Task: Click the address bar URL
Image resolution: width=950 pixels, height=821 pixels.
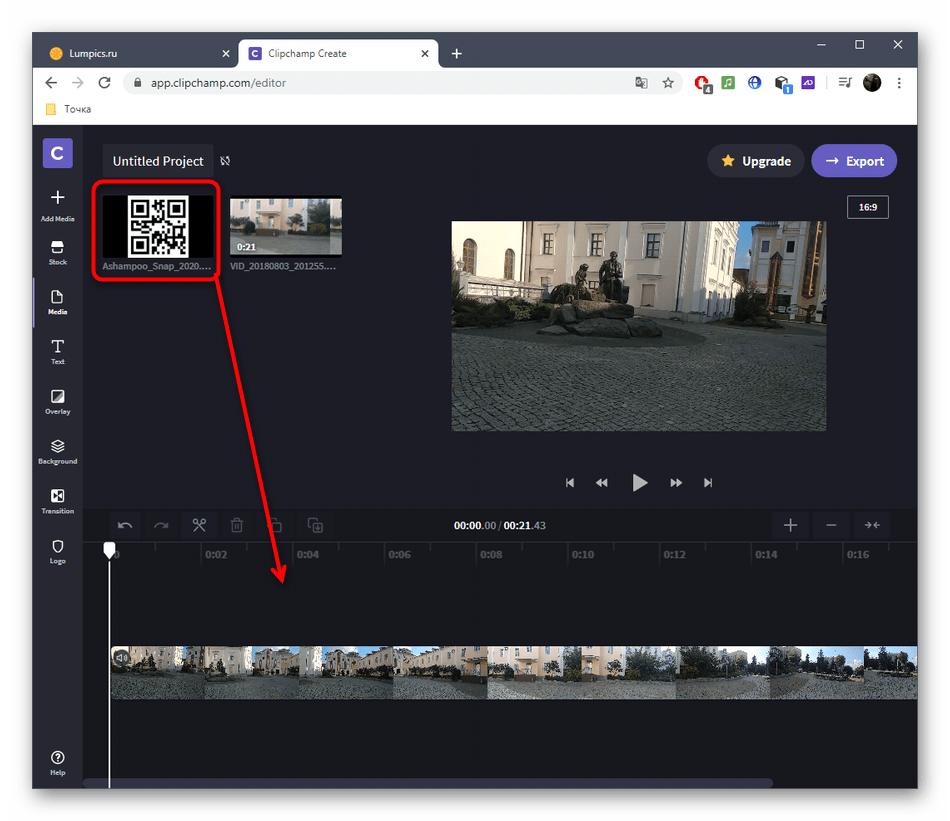Action: [218, 83]
